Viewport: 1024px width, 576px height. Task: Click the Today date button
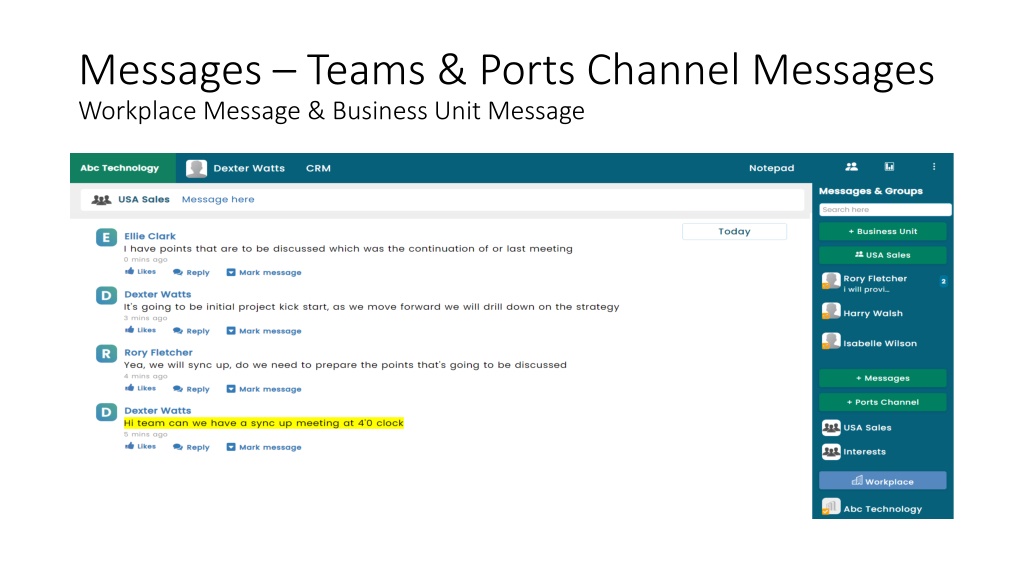point(734,232)
